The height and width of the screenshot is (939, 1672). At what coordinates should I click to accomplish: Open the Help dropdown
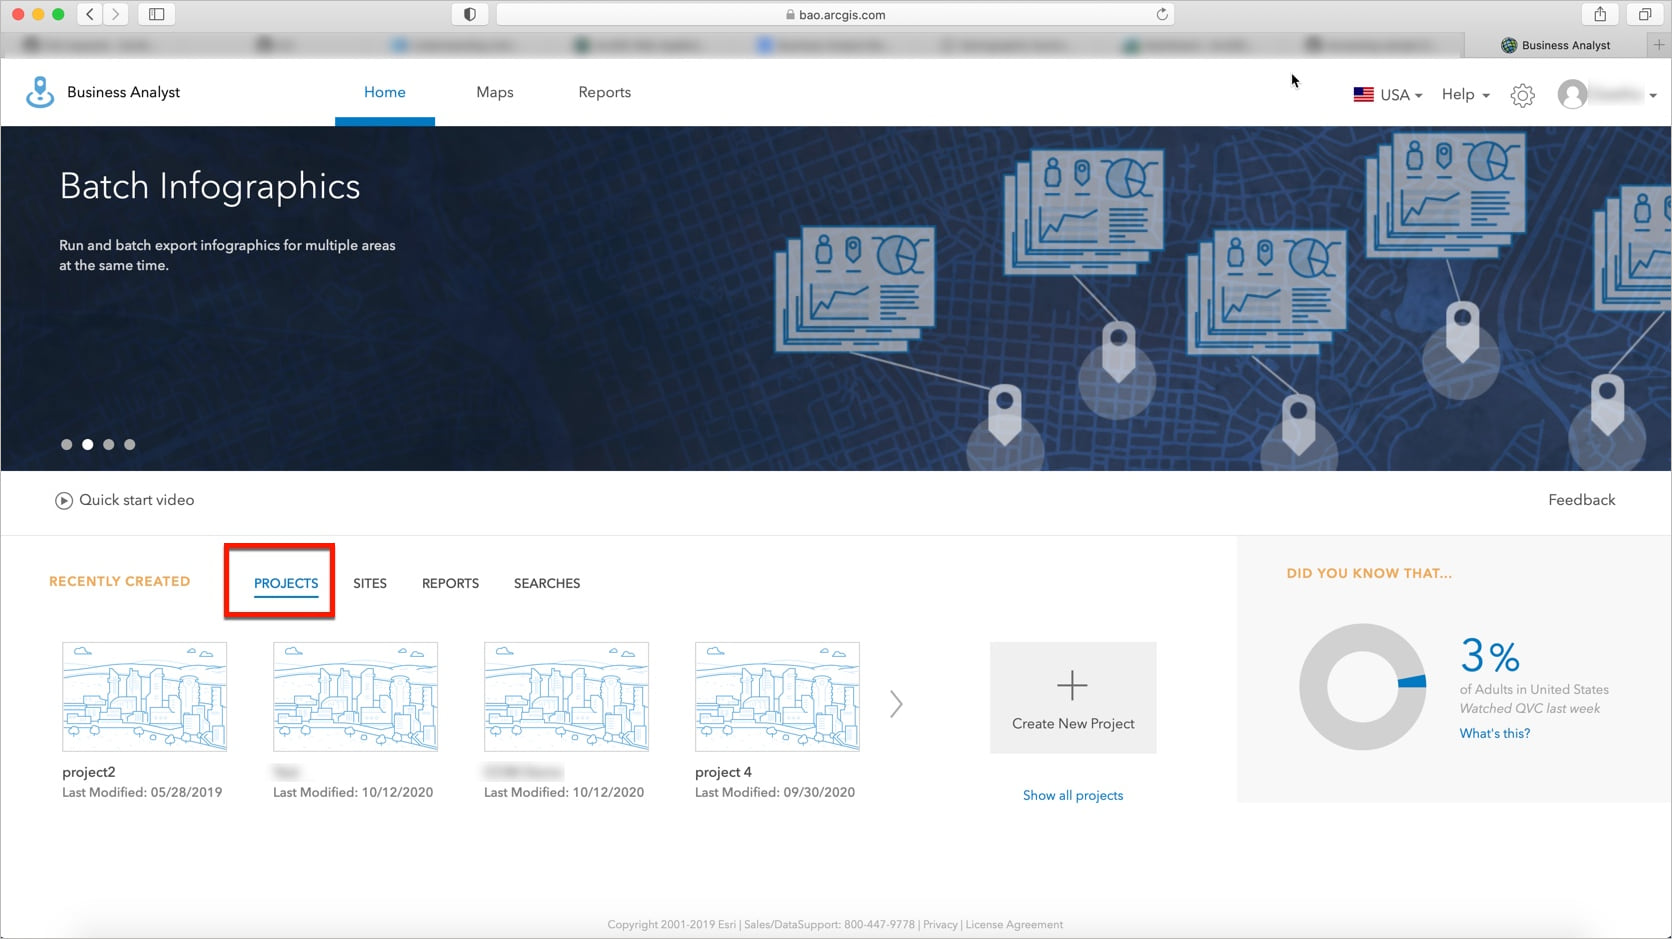pos(1463,94)
